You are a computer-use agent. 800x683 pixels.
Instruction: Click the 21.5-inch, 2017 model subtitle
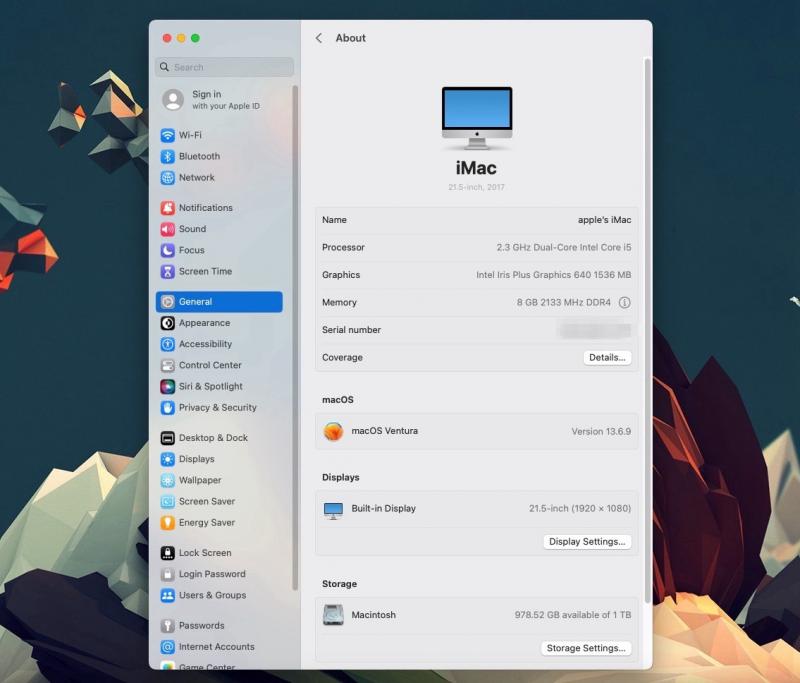point(477,187)
